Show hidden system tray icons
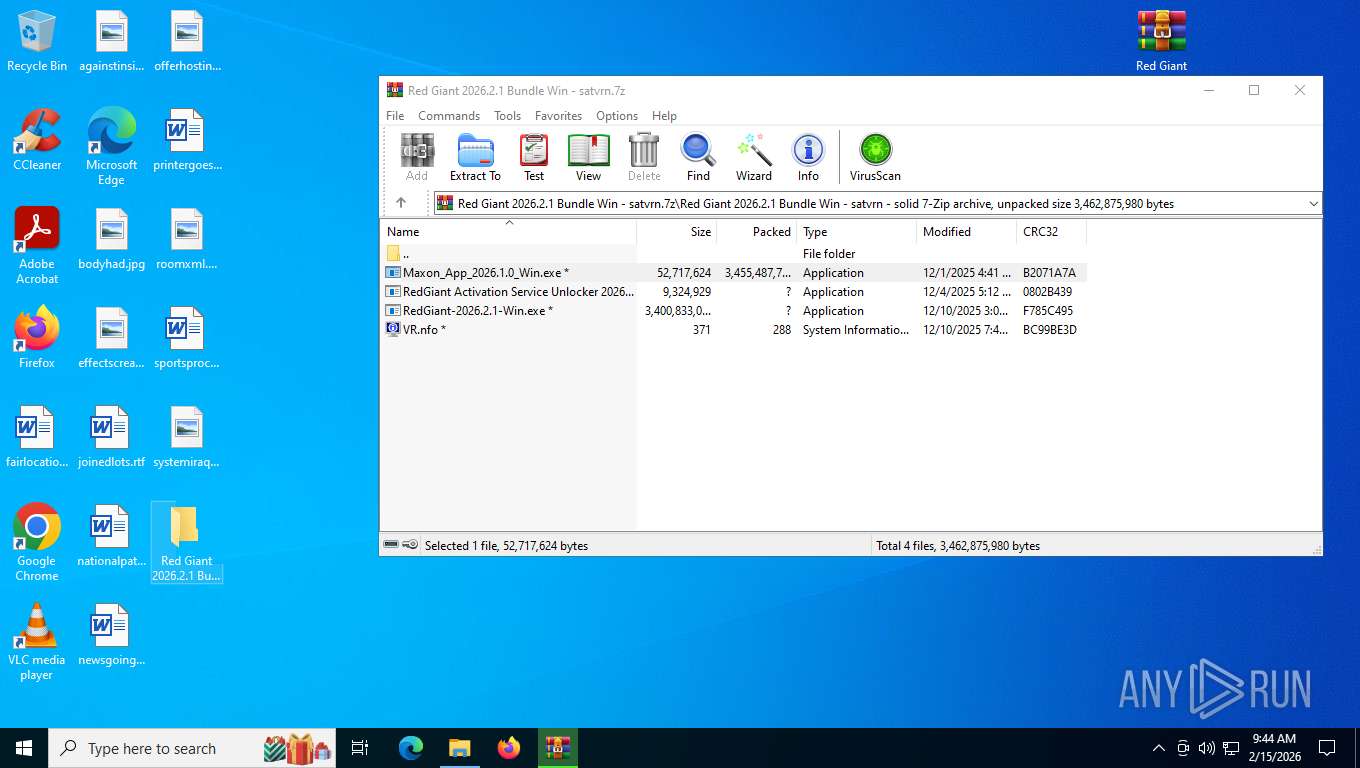The height and width of the screenshot is (768, 1360). tap(1159, 748)
